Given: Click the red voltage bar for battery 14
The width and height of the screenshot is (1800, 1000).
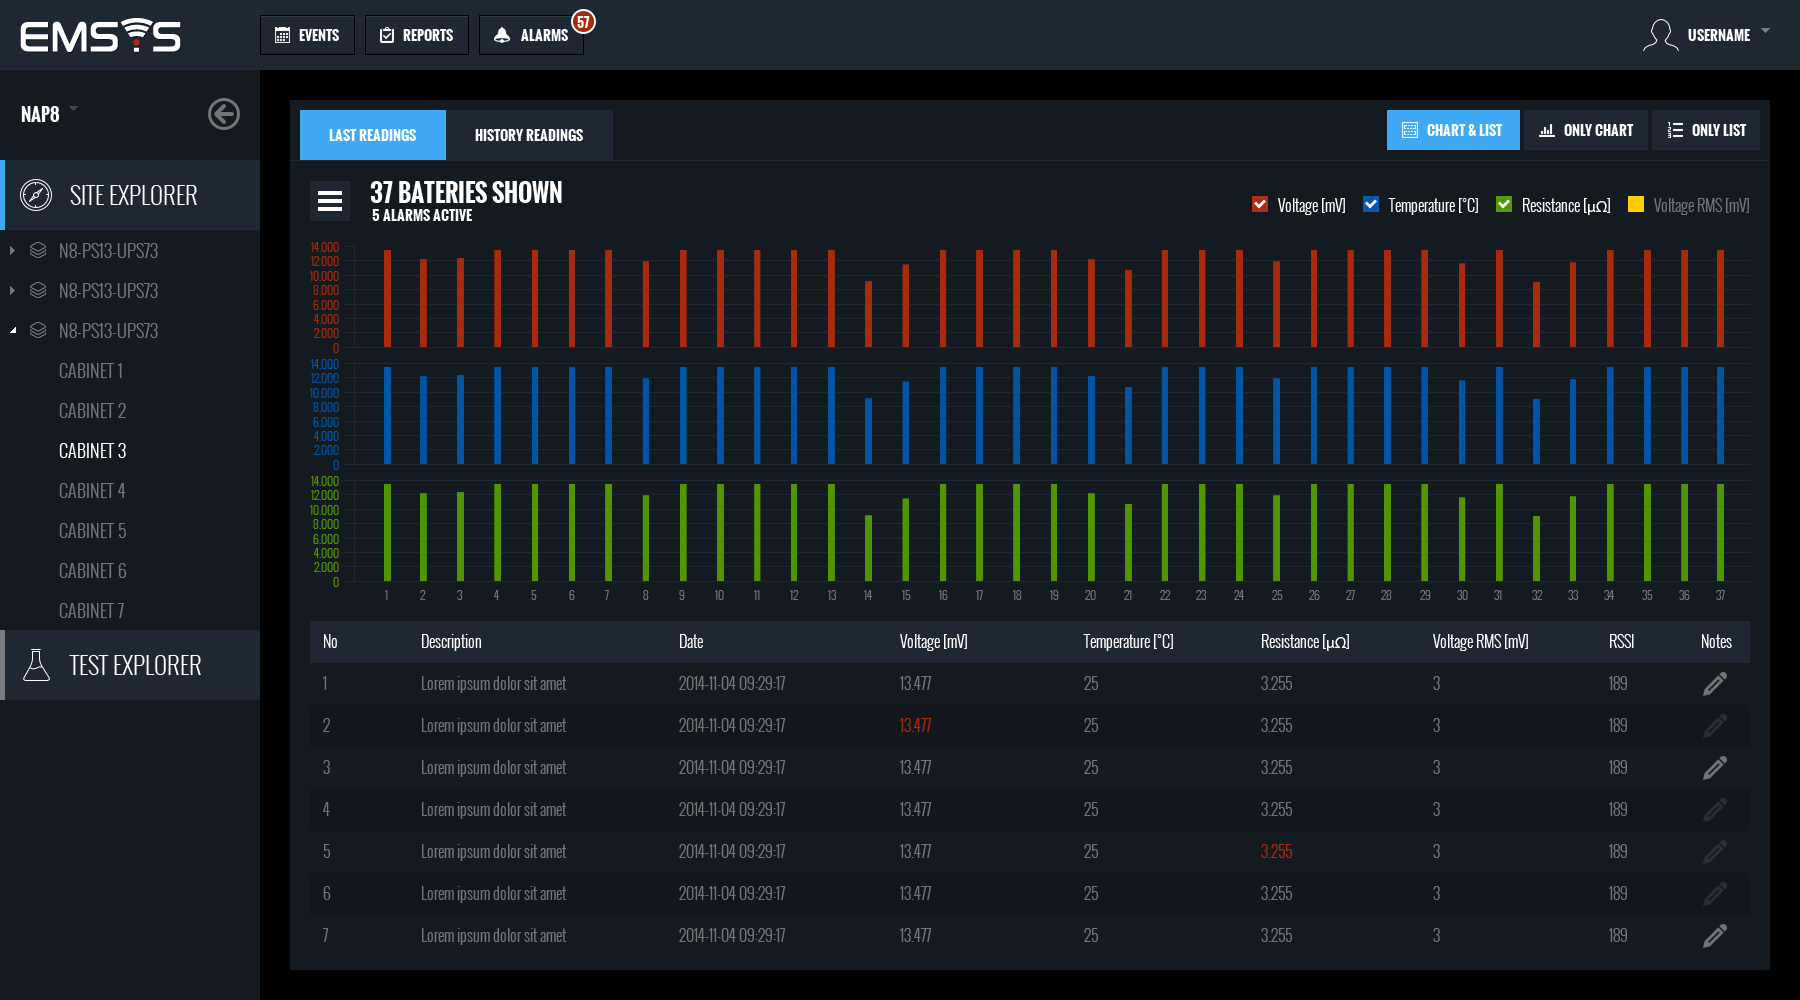Looking at the screenshot, I should [x=868, y=314].
